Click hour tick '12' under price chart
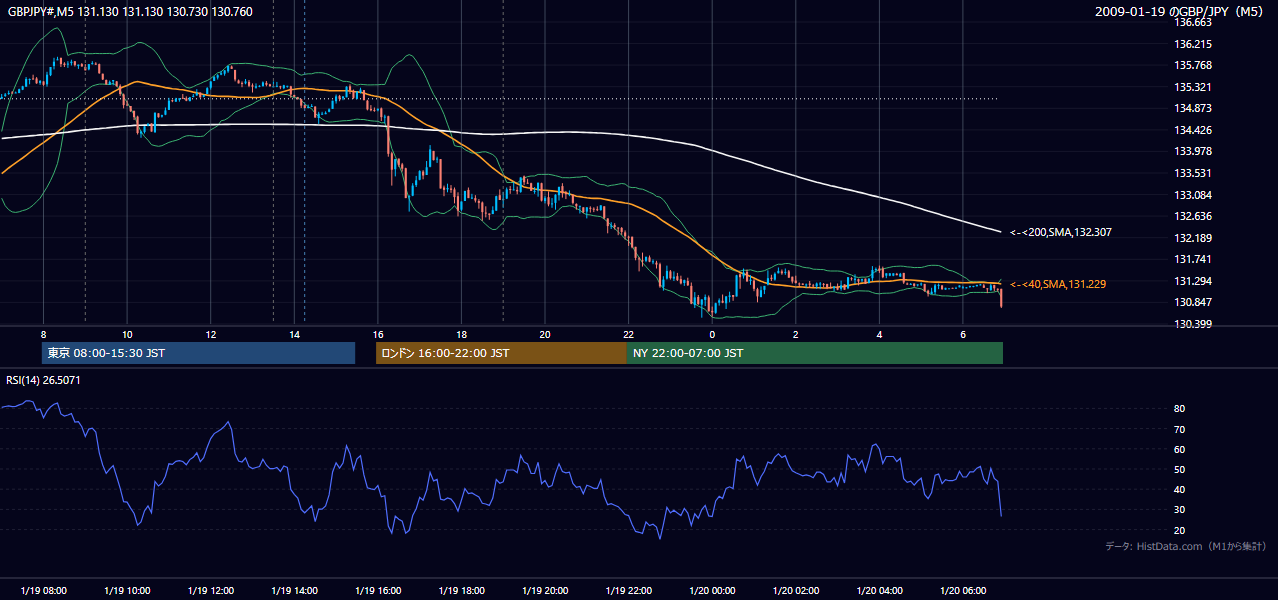The width and height of the screenshot is (1278, 600). (x=210, y=334)
